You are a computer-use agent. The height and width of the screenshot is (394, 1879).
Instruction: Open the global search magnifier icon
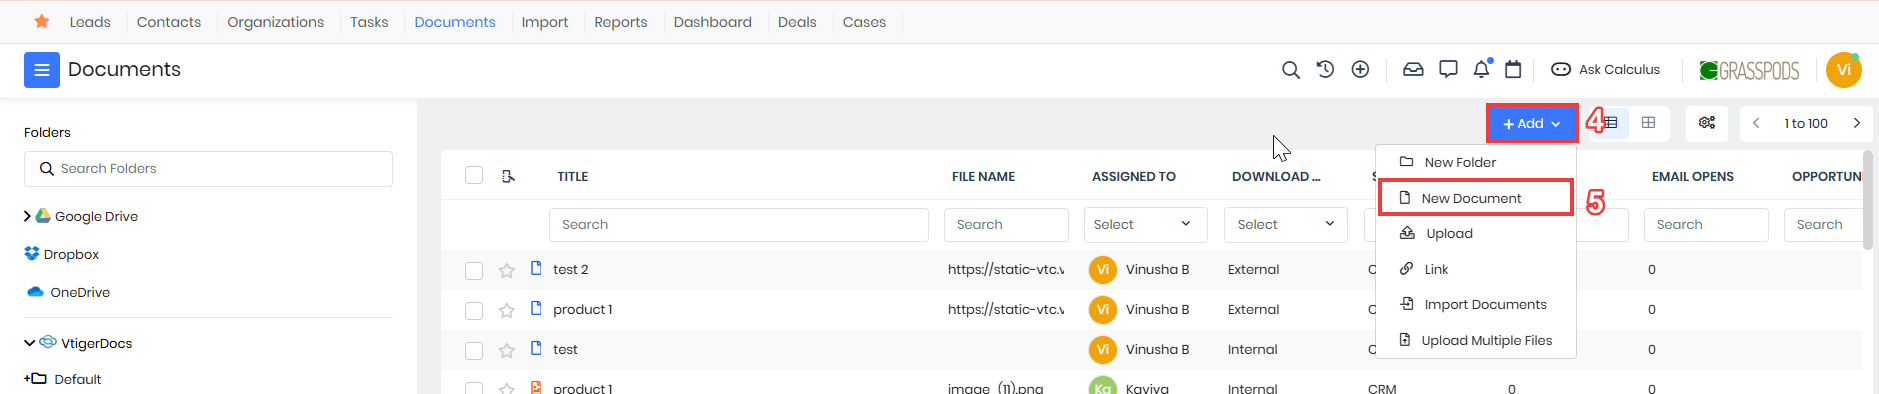click(1291, 70)
